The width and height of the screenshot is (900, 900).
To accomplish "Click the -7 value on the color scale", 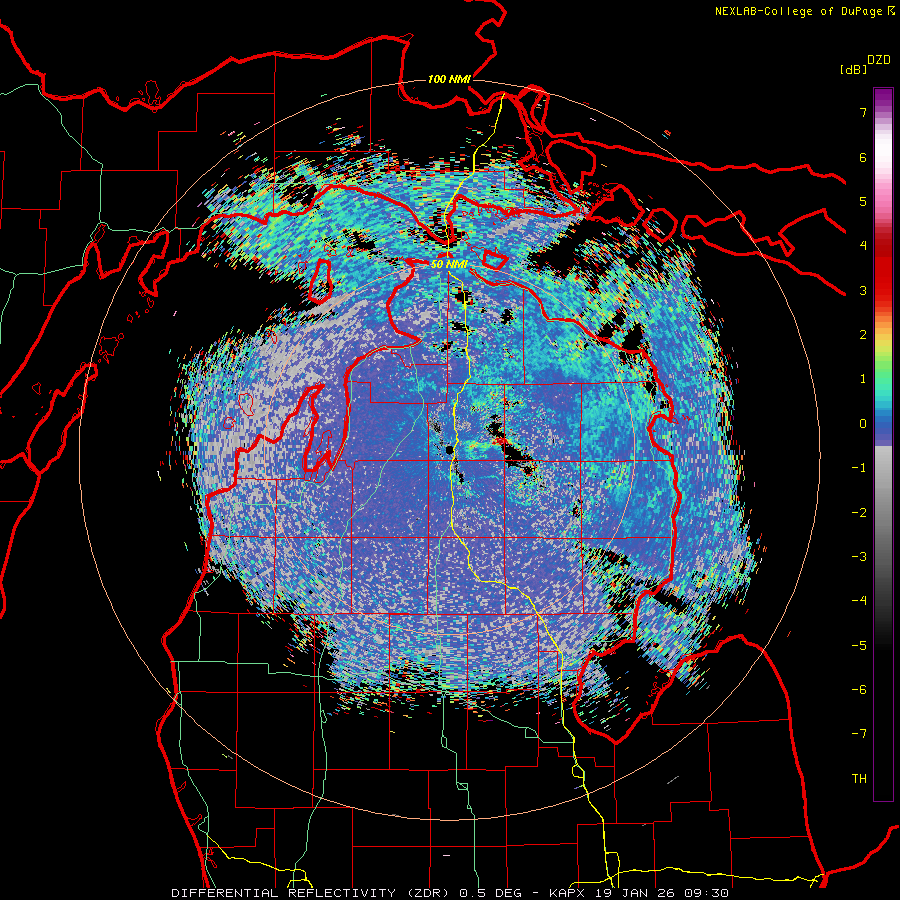I will (859, 734).
